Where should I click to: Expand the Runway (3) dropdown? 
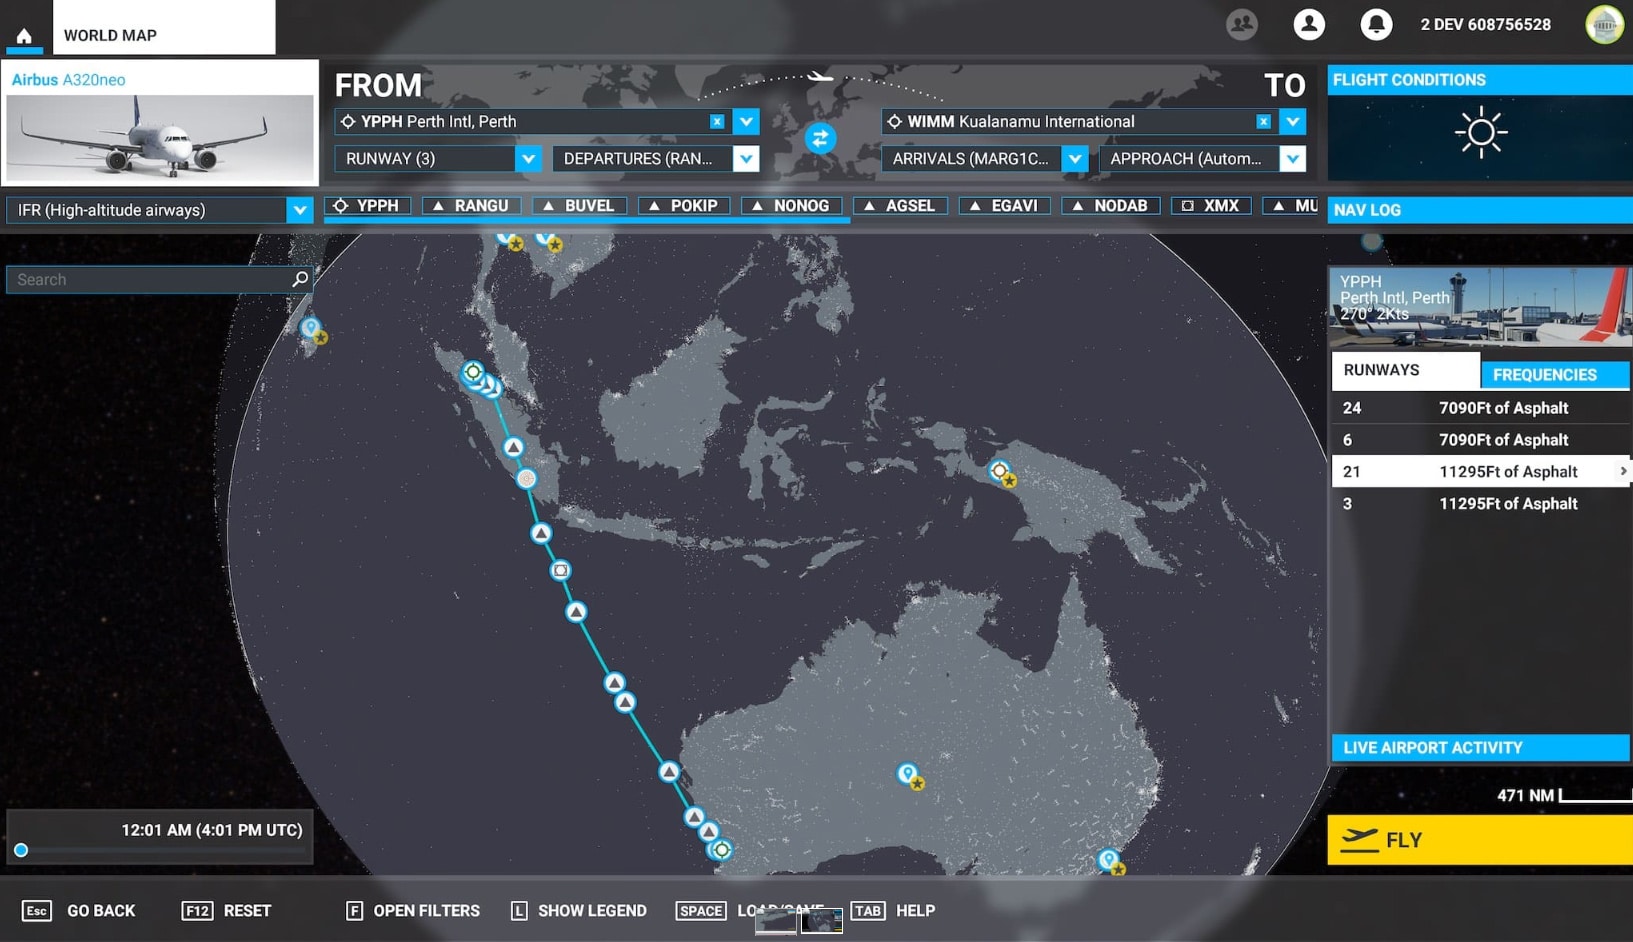pyautogui.click(x=528, y=159)
